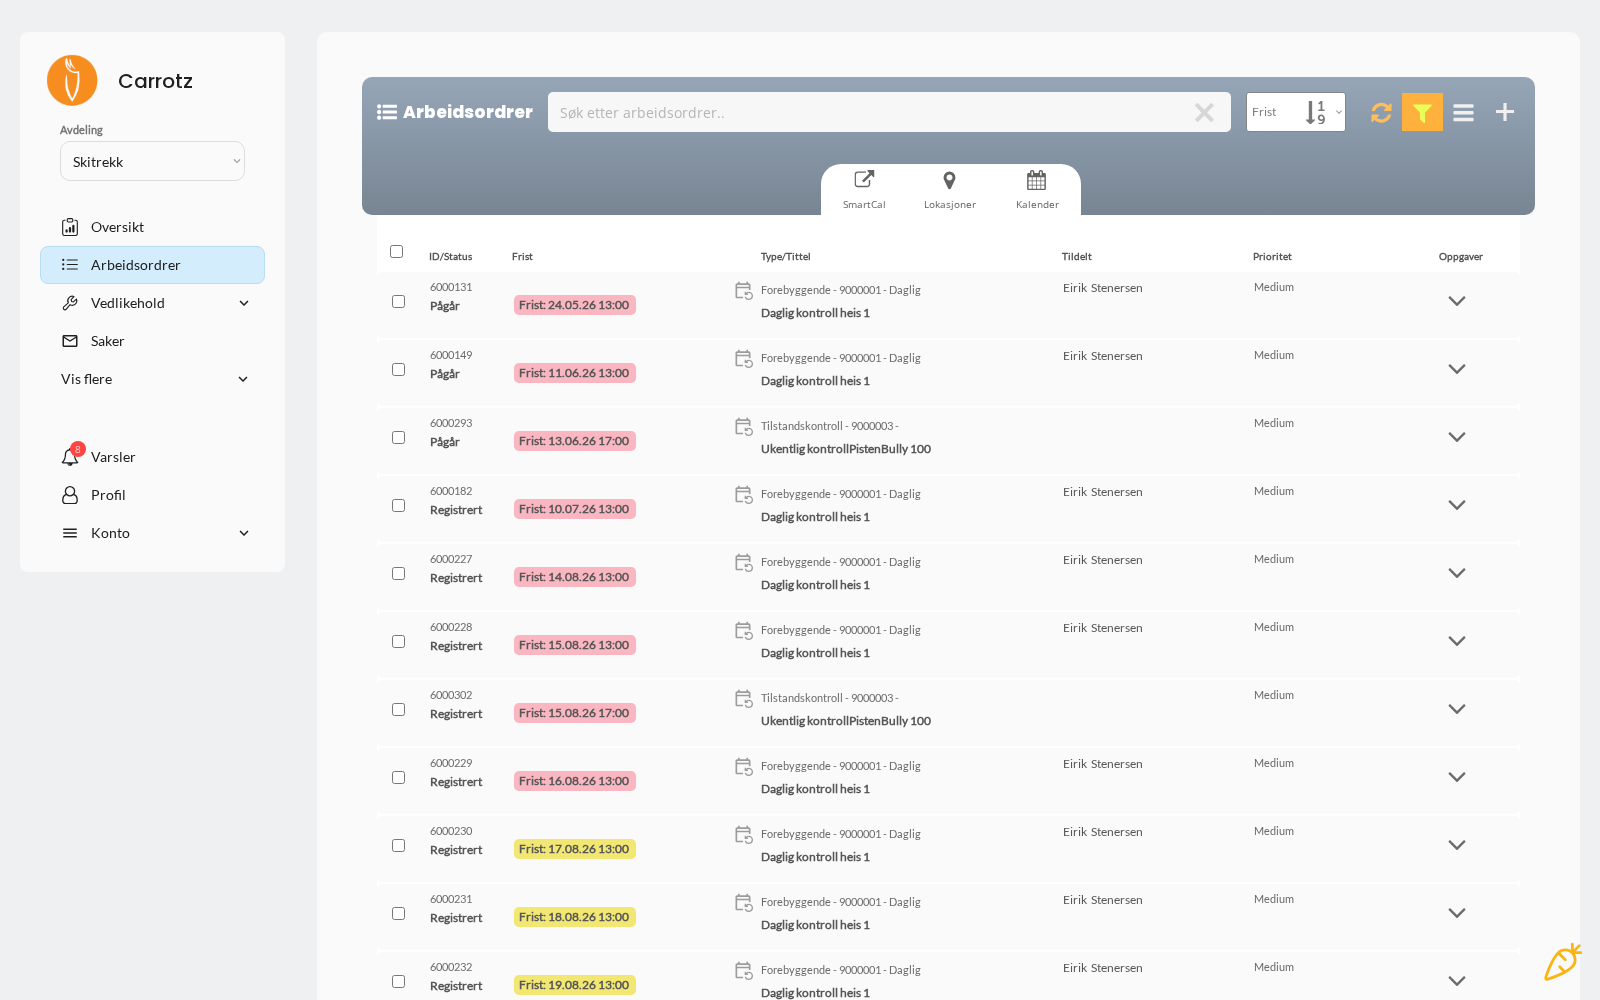Tick checkbox for order 6000182
This screenshot has width=1600, height=1000.
point(398,505)
